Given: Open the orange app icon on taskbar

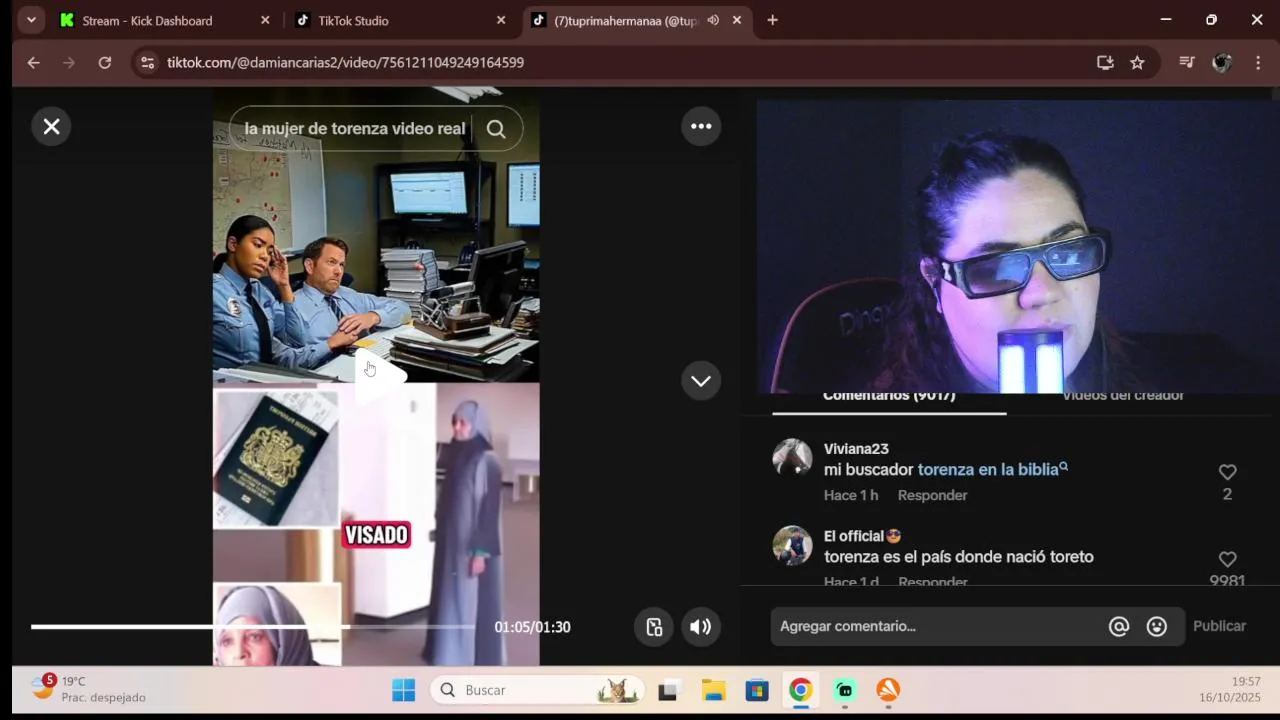Looking at the screenshot, I should click(x=888, y=690).
